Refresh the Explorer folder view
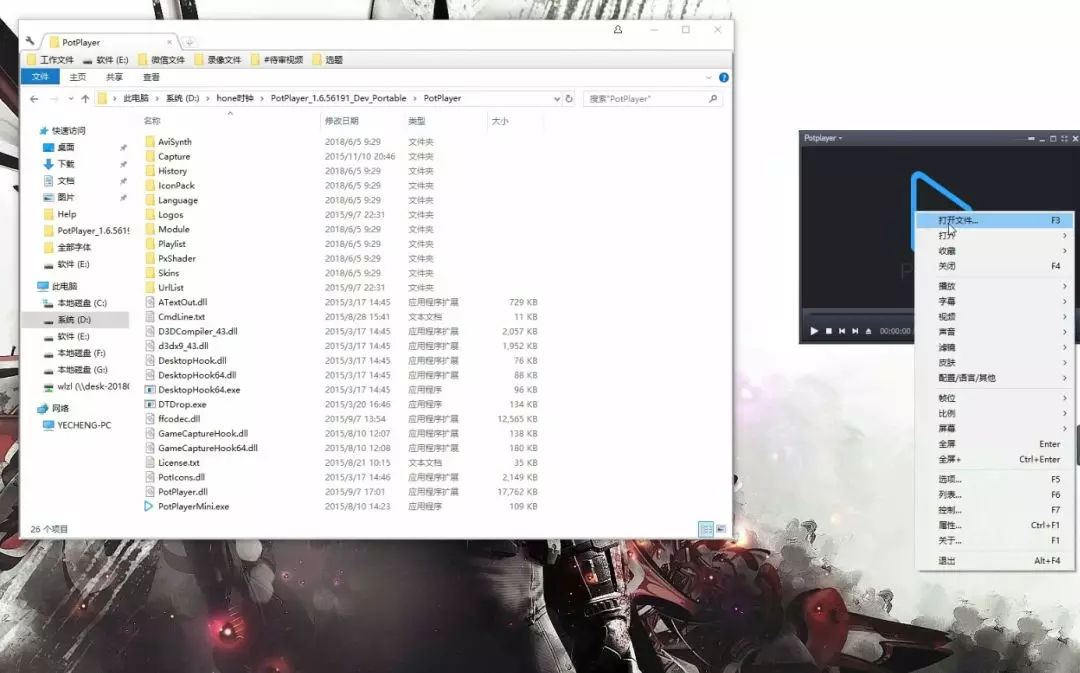 (569, 99)
